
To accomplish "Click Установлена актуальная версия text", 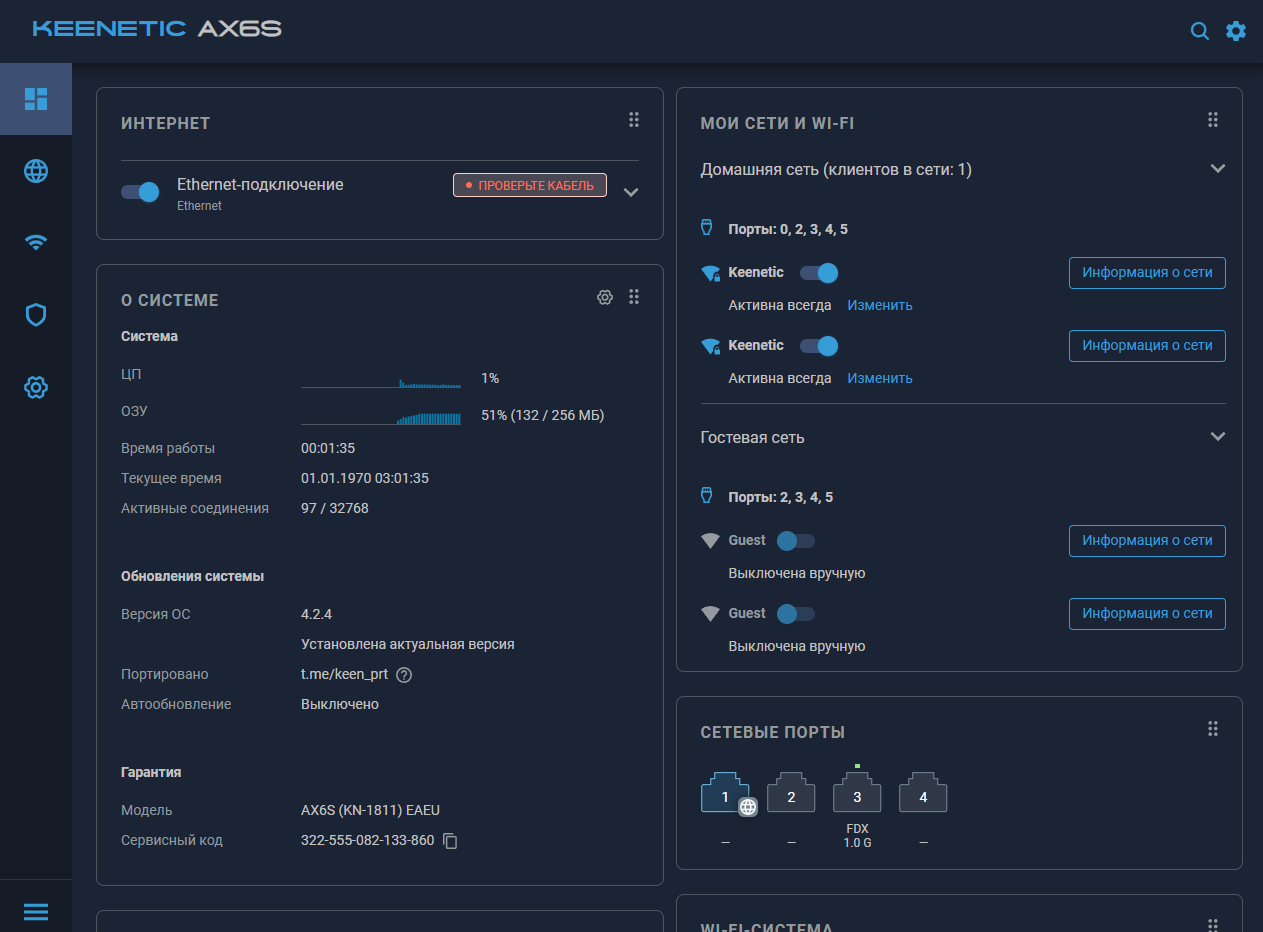I will click(408, 645).
